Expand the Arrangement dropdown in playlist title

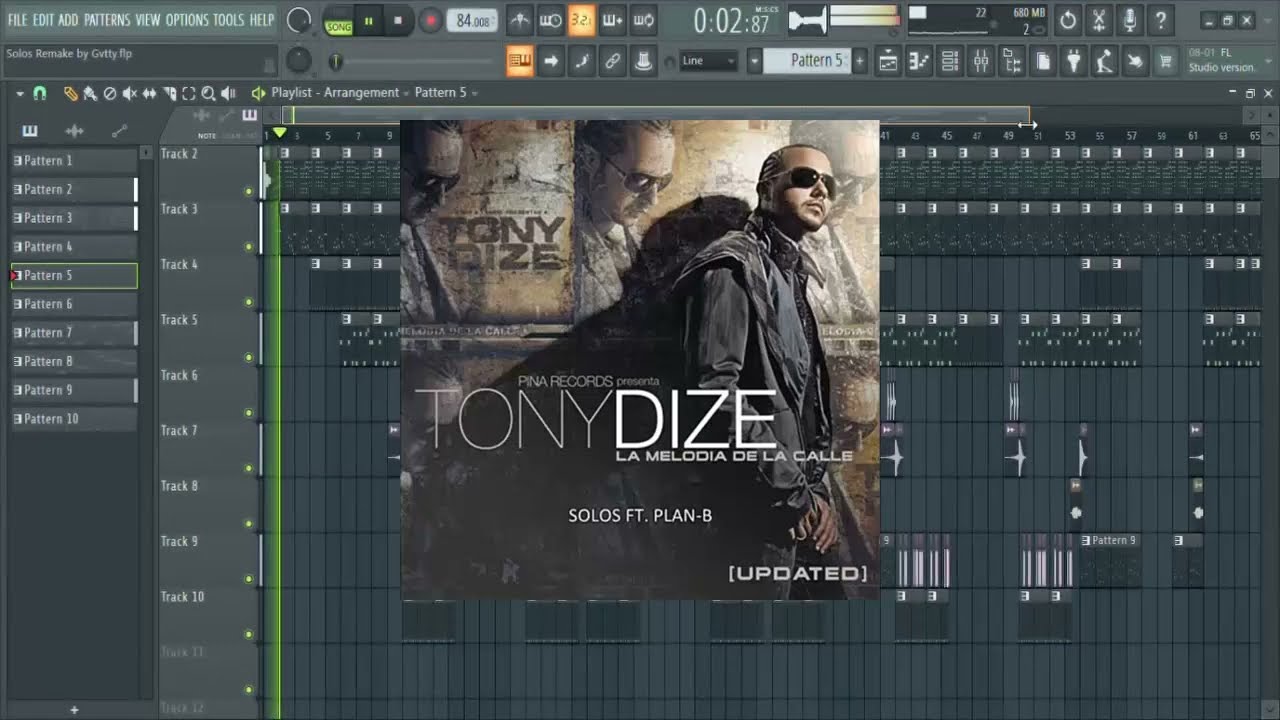406,93
